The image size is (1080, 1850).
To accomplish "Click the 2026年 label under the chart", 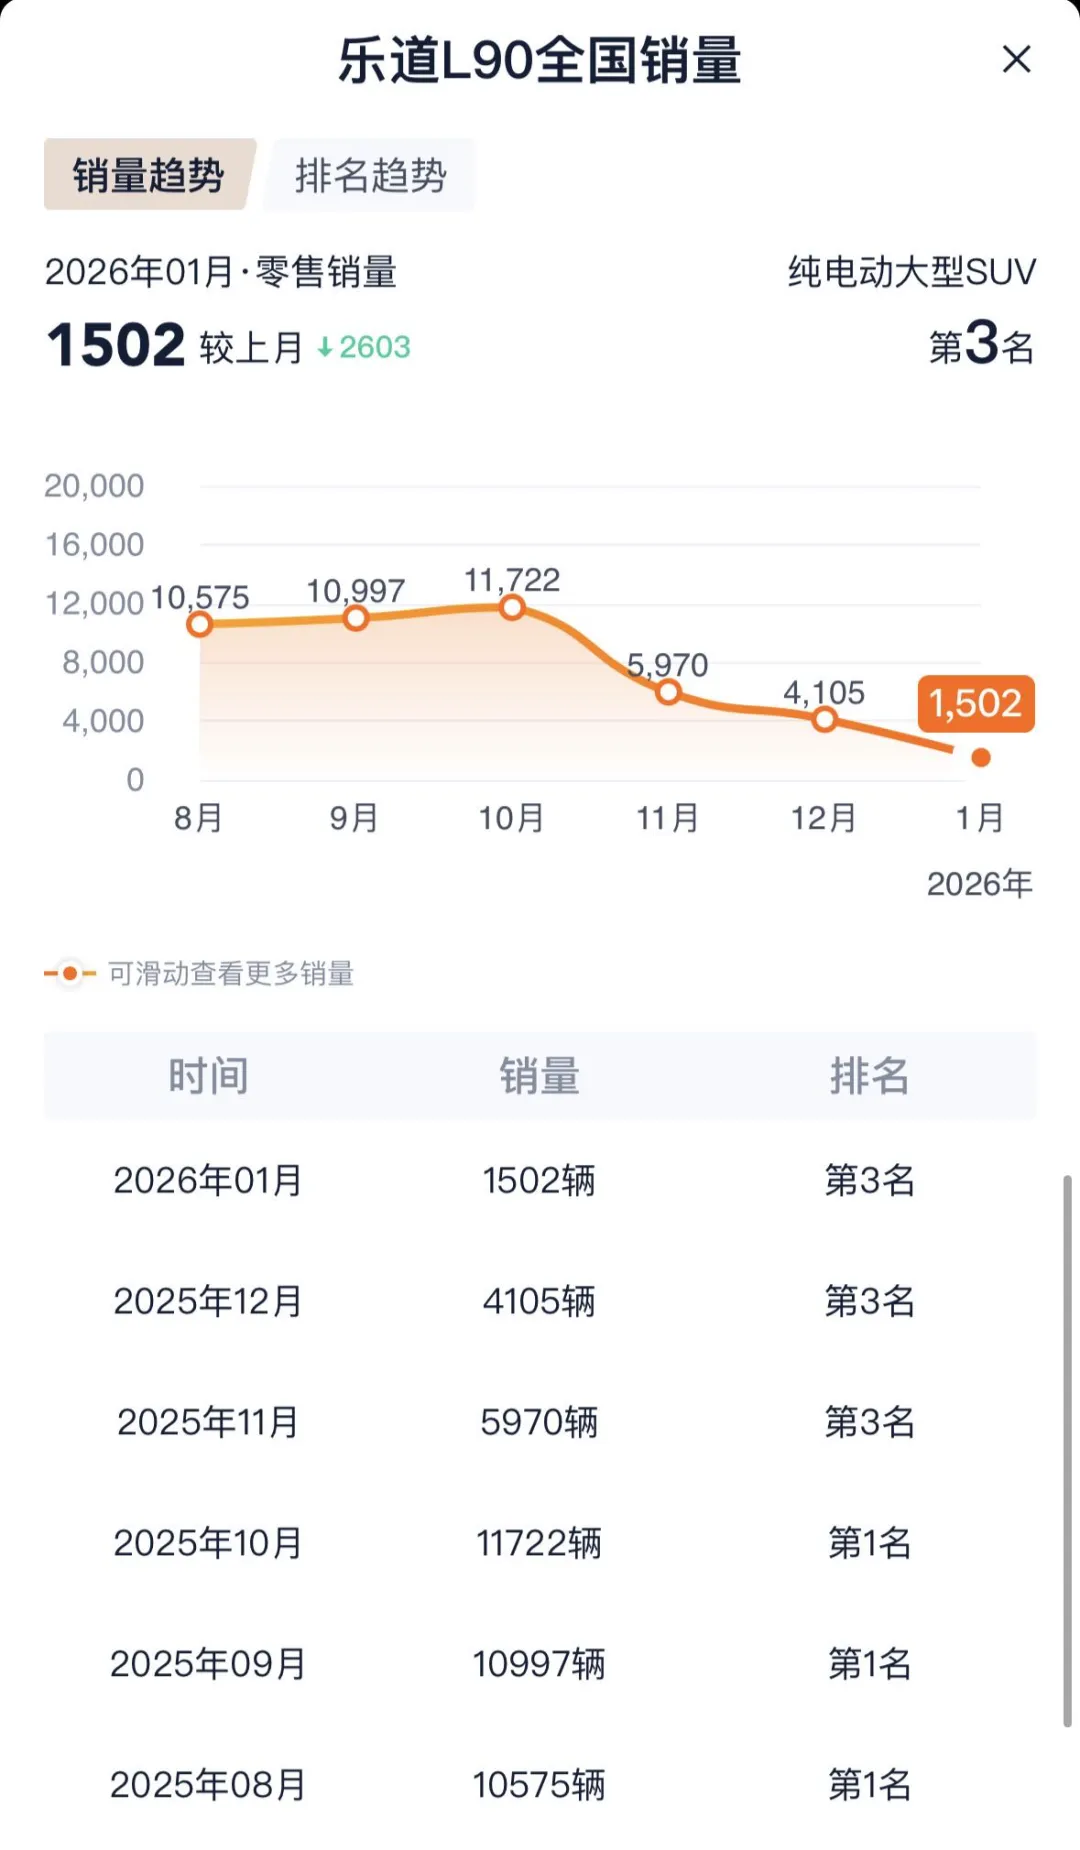I will pos(980,884).
